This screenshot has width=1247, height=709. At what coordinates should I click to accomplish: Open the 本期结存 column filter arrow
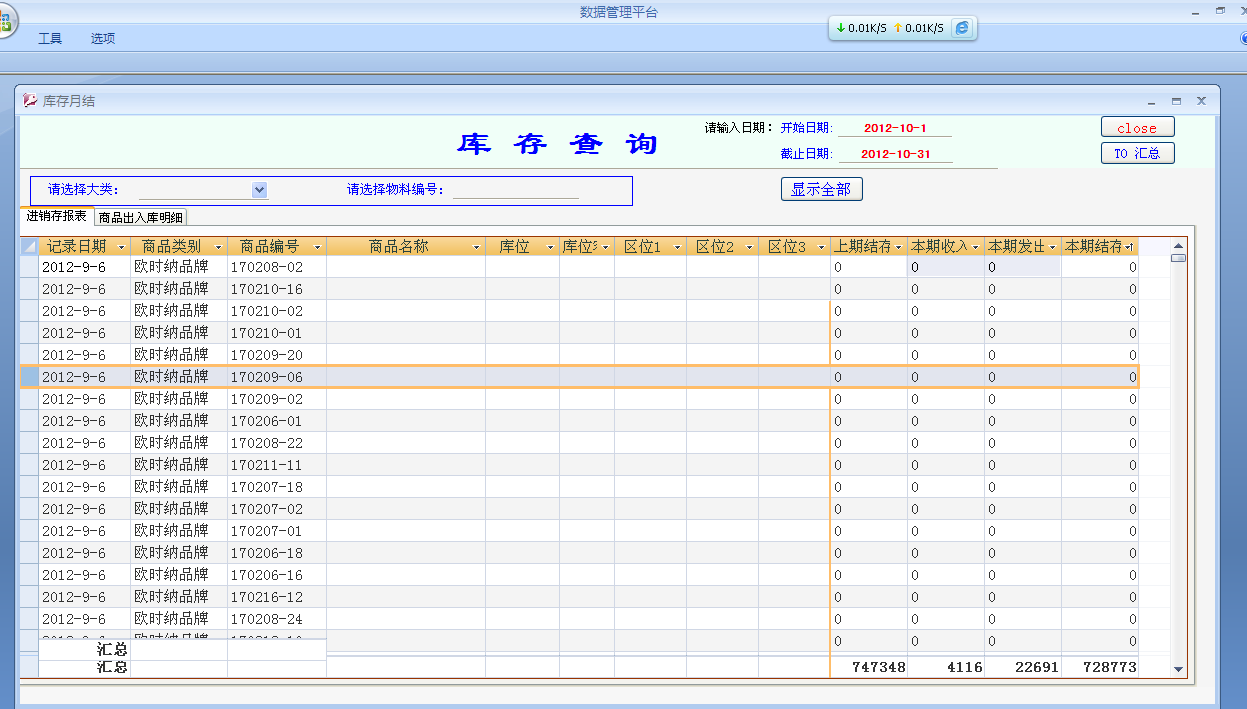1130,247
